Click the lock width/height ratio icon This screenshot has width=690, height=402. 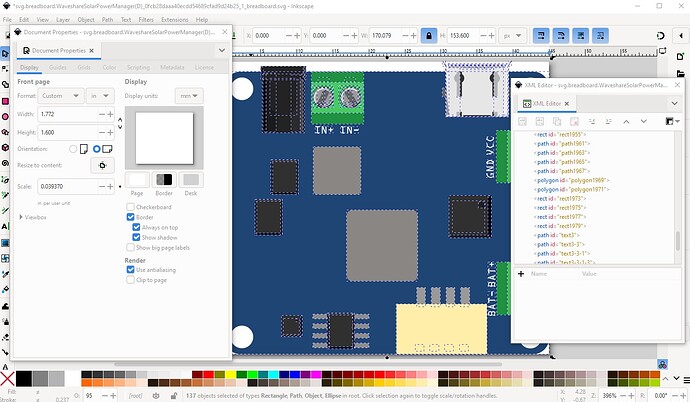[x=429, y=36]
